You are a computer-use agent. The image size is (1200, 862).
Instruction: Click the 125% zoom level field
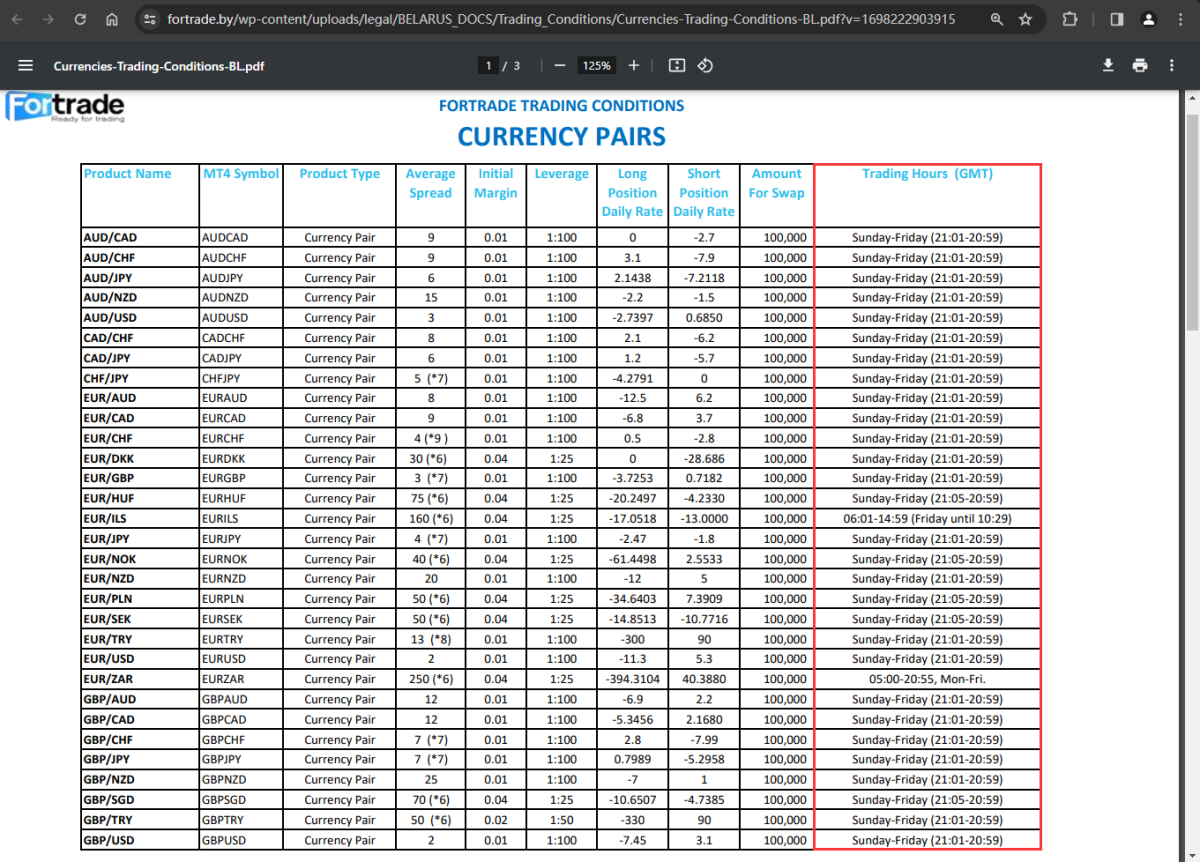[597, 66]
